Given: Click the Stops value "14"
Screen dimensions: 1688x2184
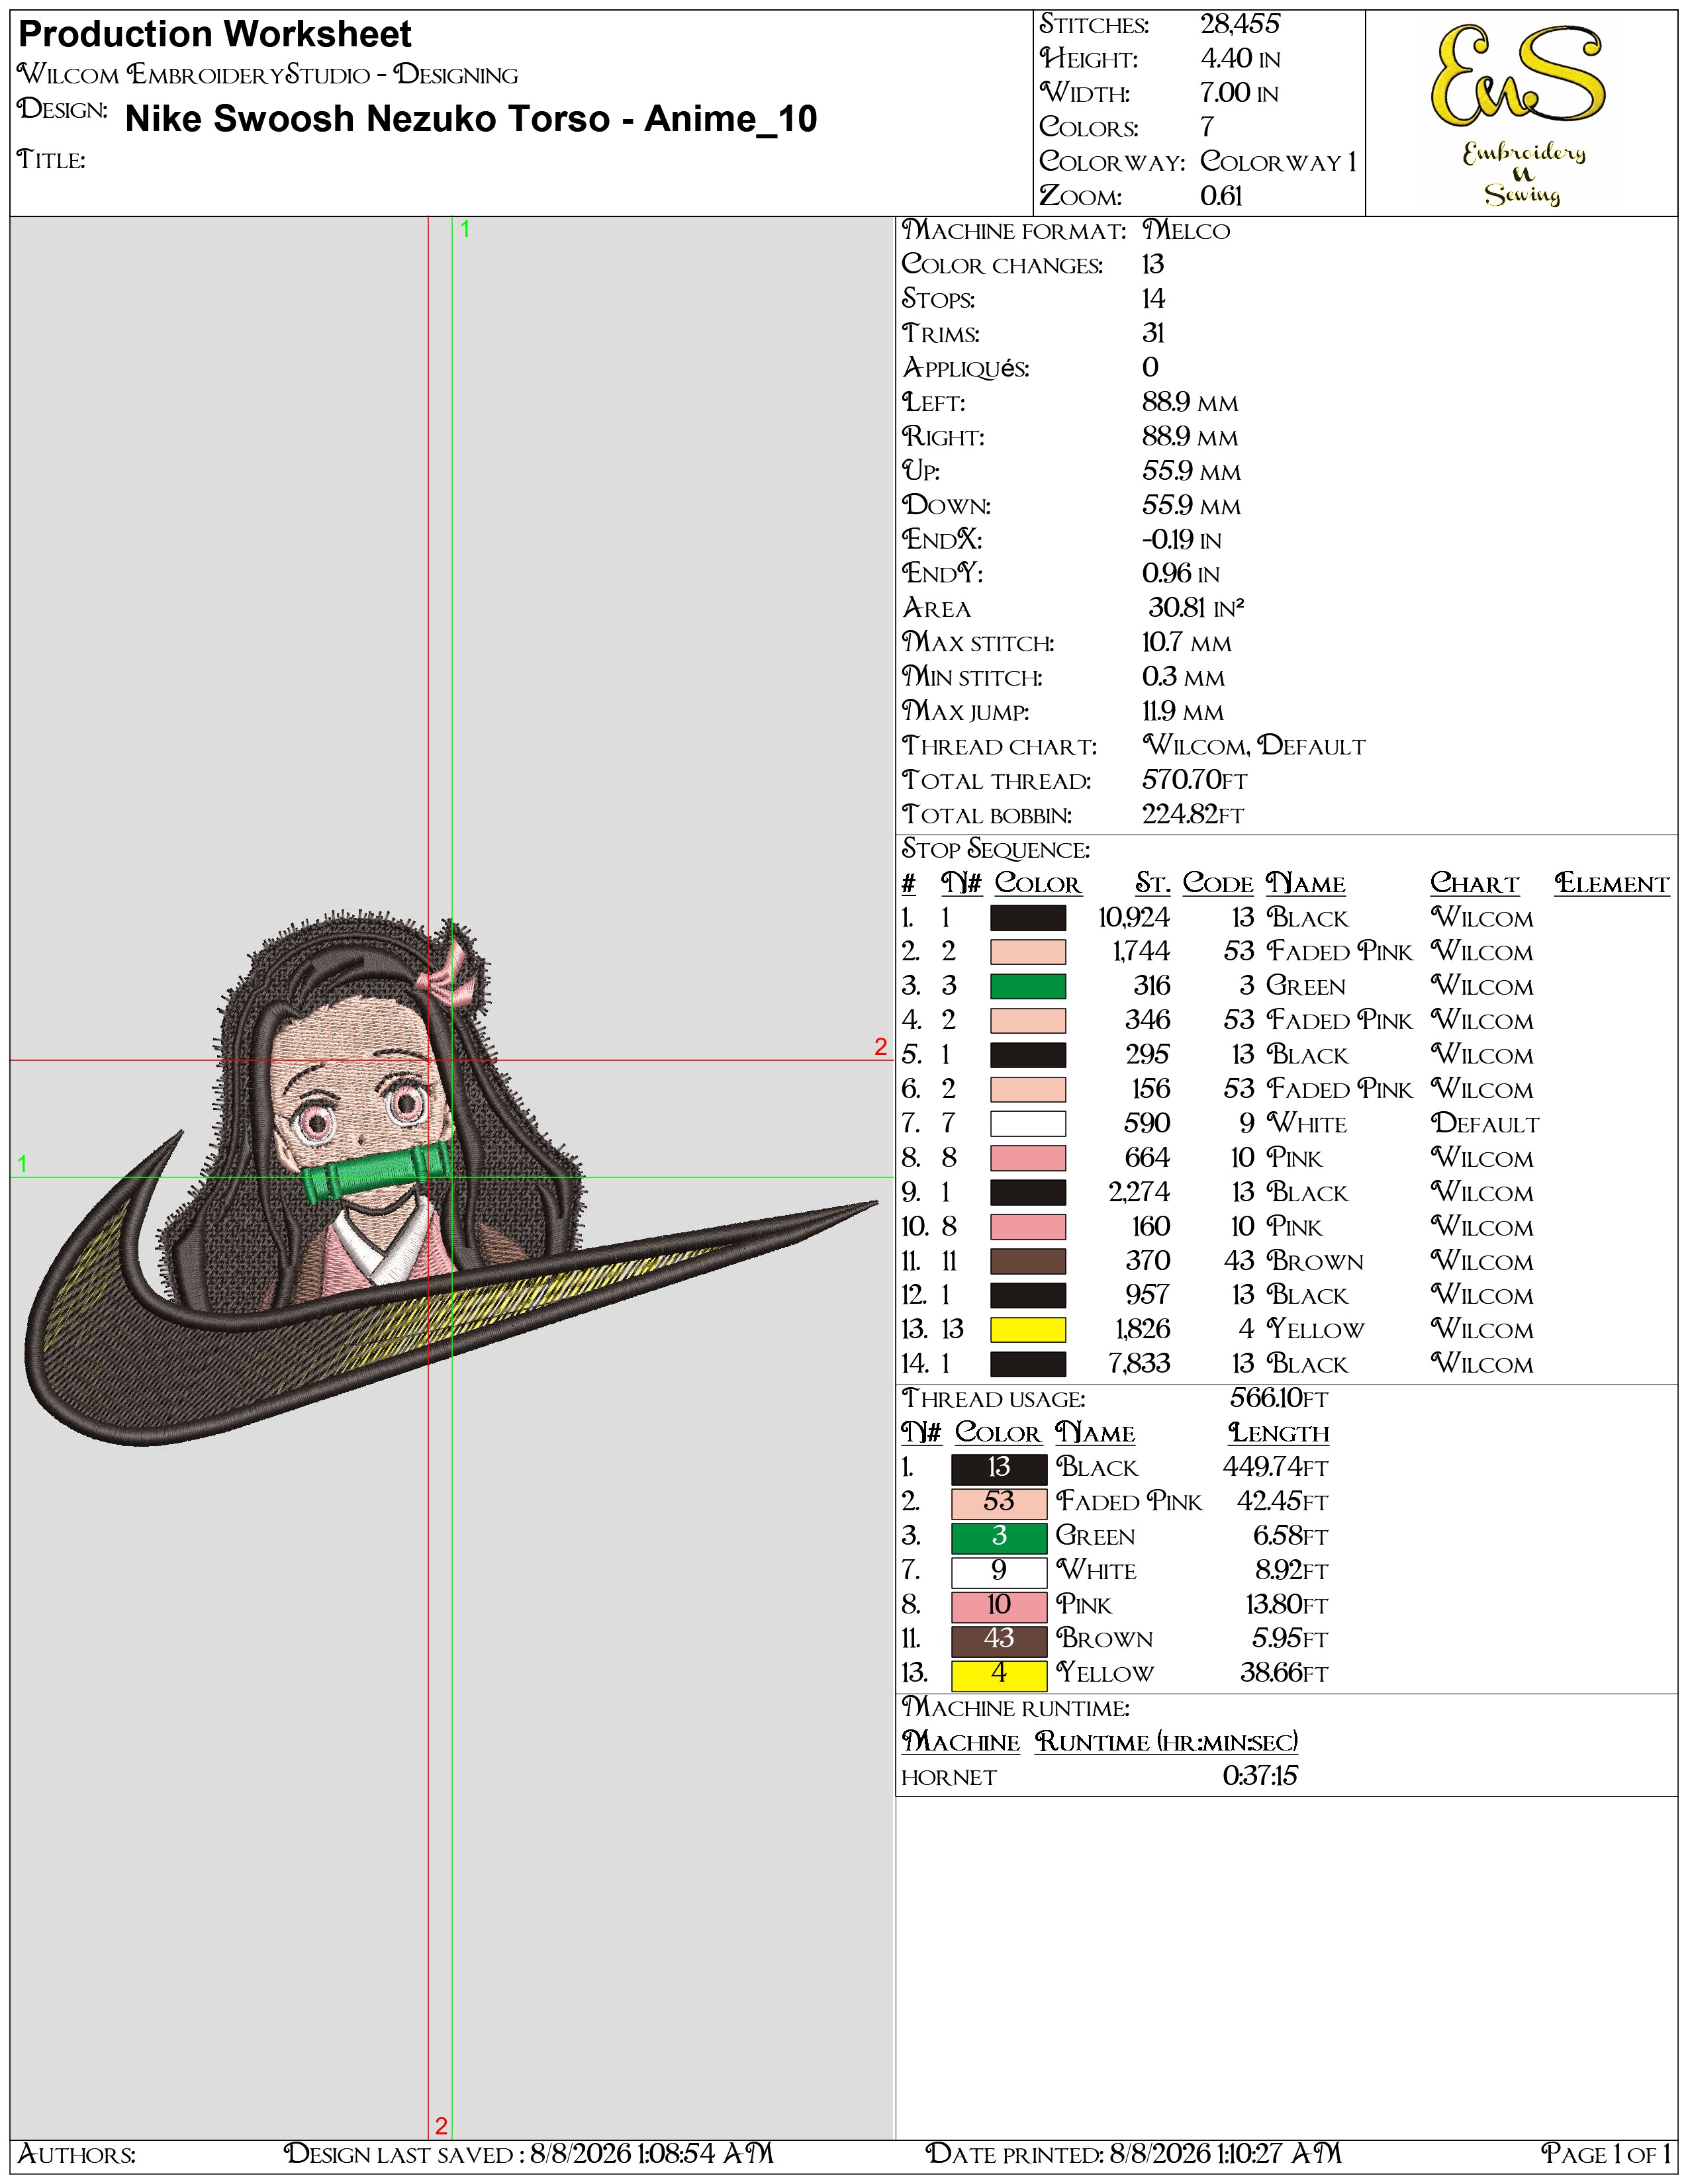Looking at the screenshot, I should [1154, 299].
